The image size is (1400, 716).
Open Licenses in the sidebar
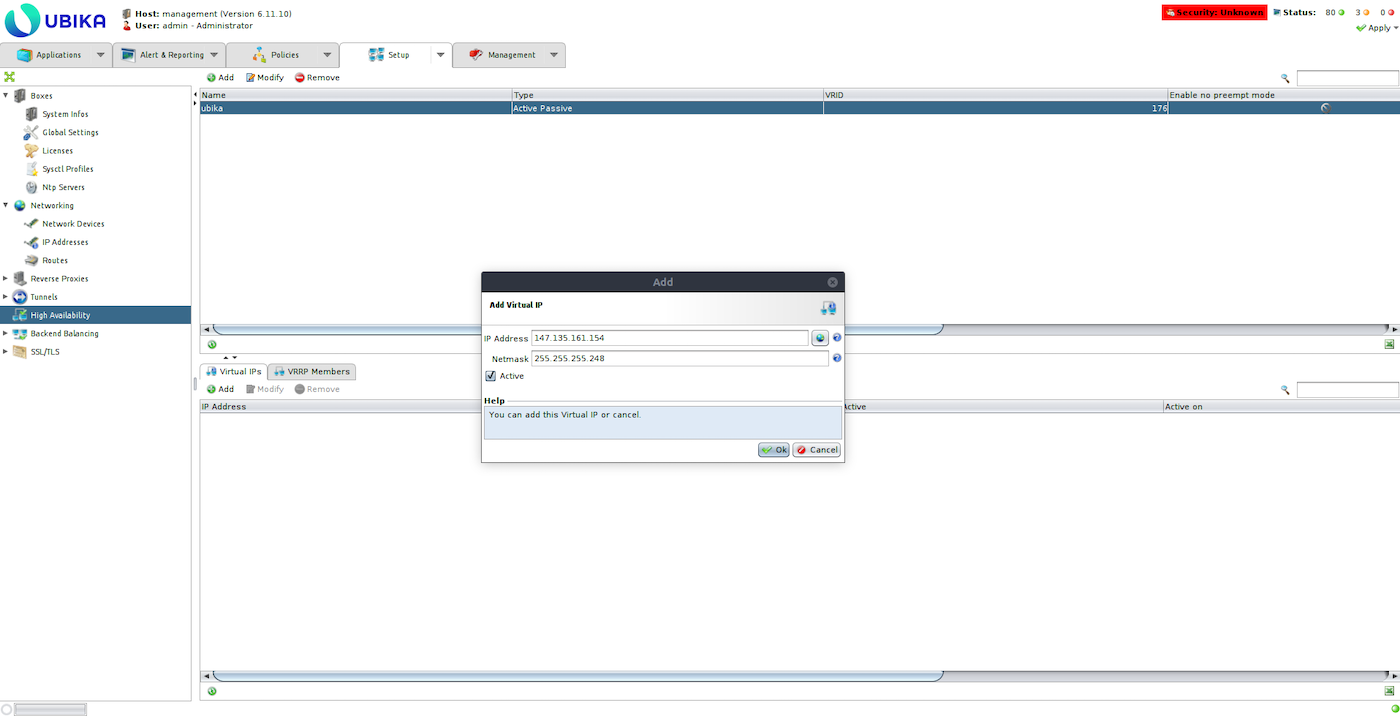tap(57, 151)
